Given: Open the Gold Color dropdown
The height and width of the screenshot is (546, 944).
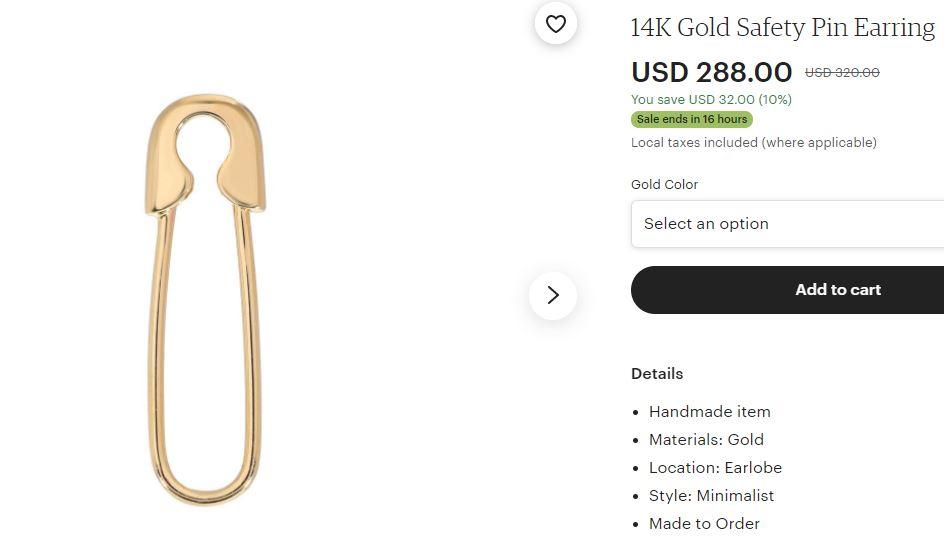Looking at the screenshot, I should pyautogui.click(x=787, y=224).
